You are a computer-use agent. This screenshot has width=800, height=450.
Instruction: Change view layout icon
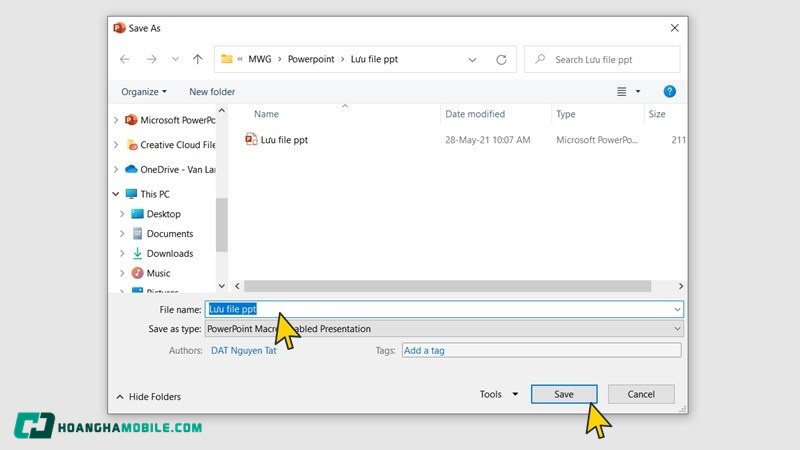click(x=622, y=92)
